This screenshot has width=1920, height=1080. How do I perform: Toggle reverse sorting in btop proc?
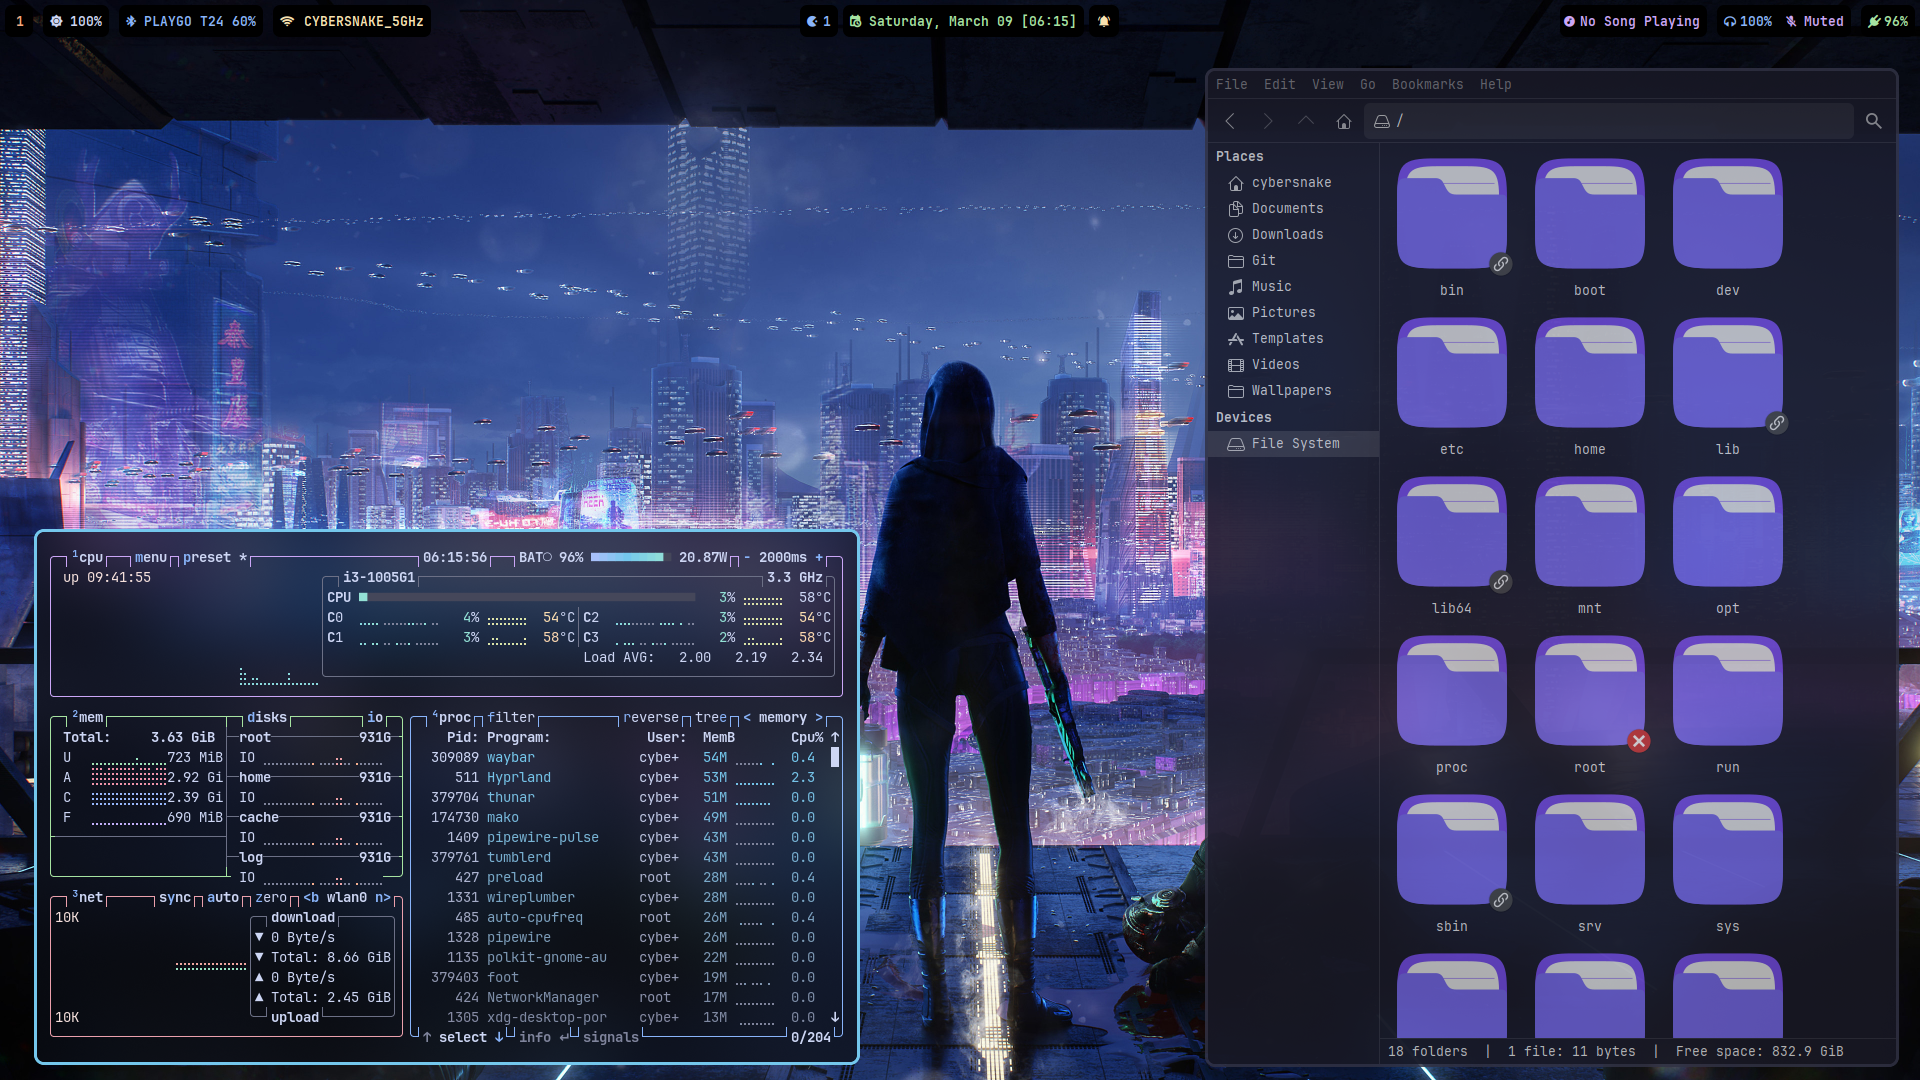point(651,717)
